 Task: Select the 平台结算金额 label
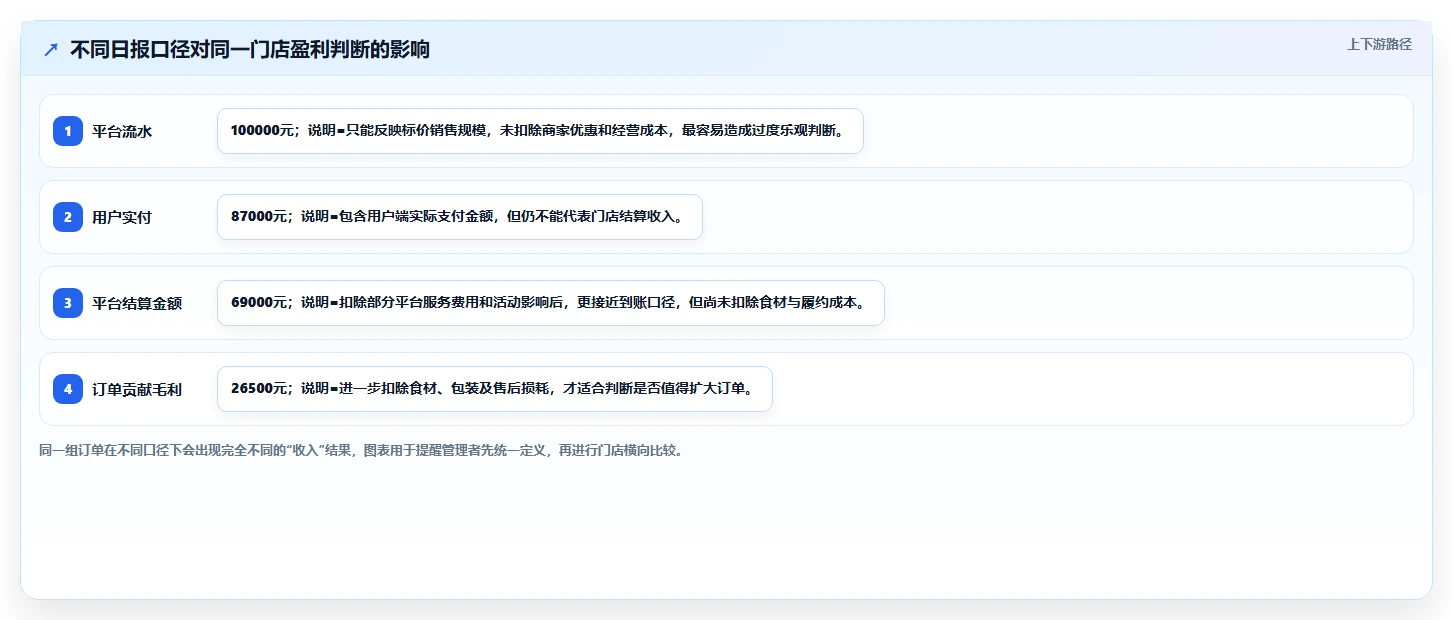coord(137,303)
